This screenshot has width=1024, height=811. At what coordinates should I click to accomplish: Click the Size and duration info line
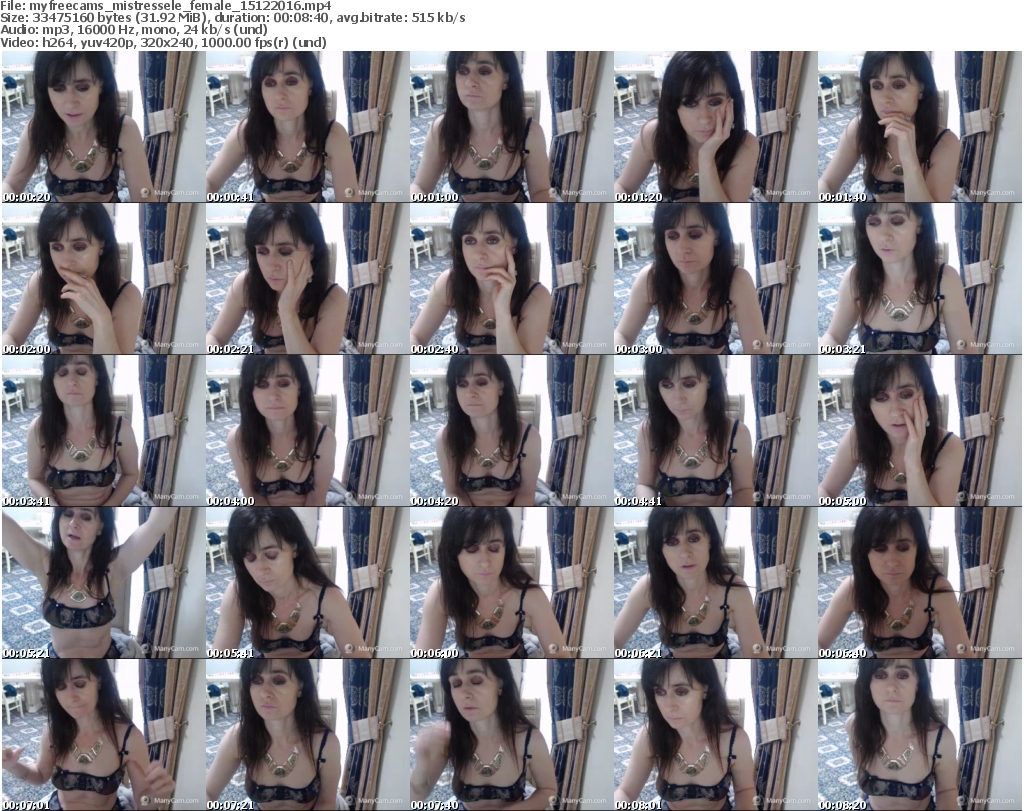coord(232,18)
